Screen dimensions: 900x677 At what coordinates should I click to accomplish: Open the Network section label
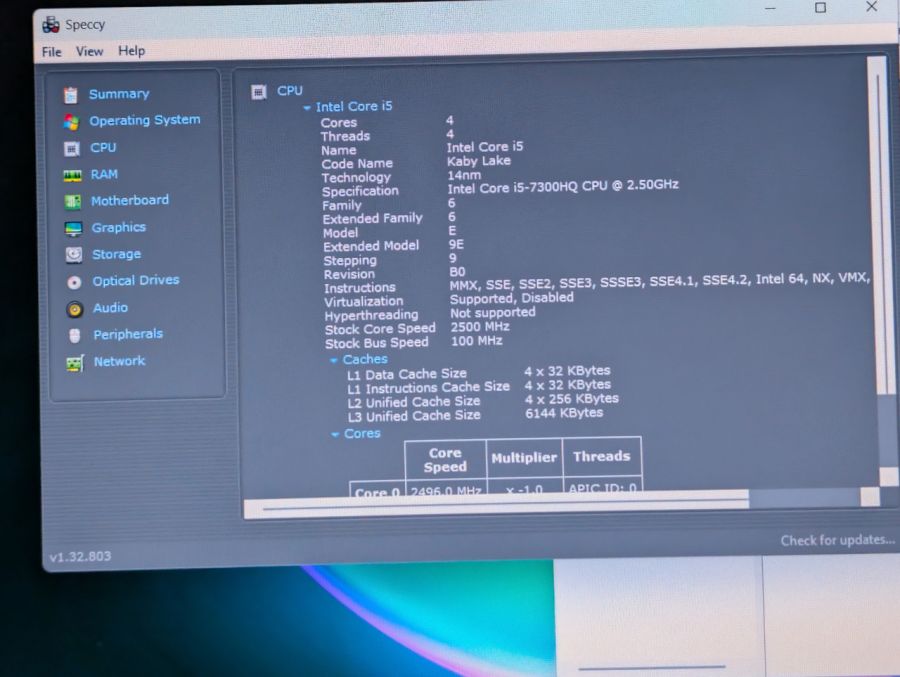coord(119,361)
